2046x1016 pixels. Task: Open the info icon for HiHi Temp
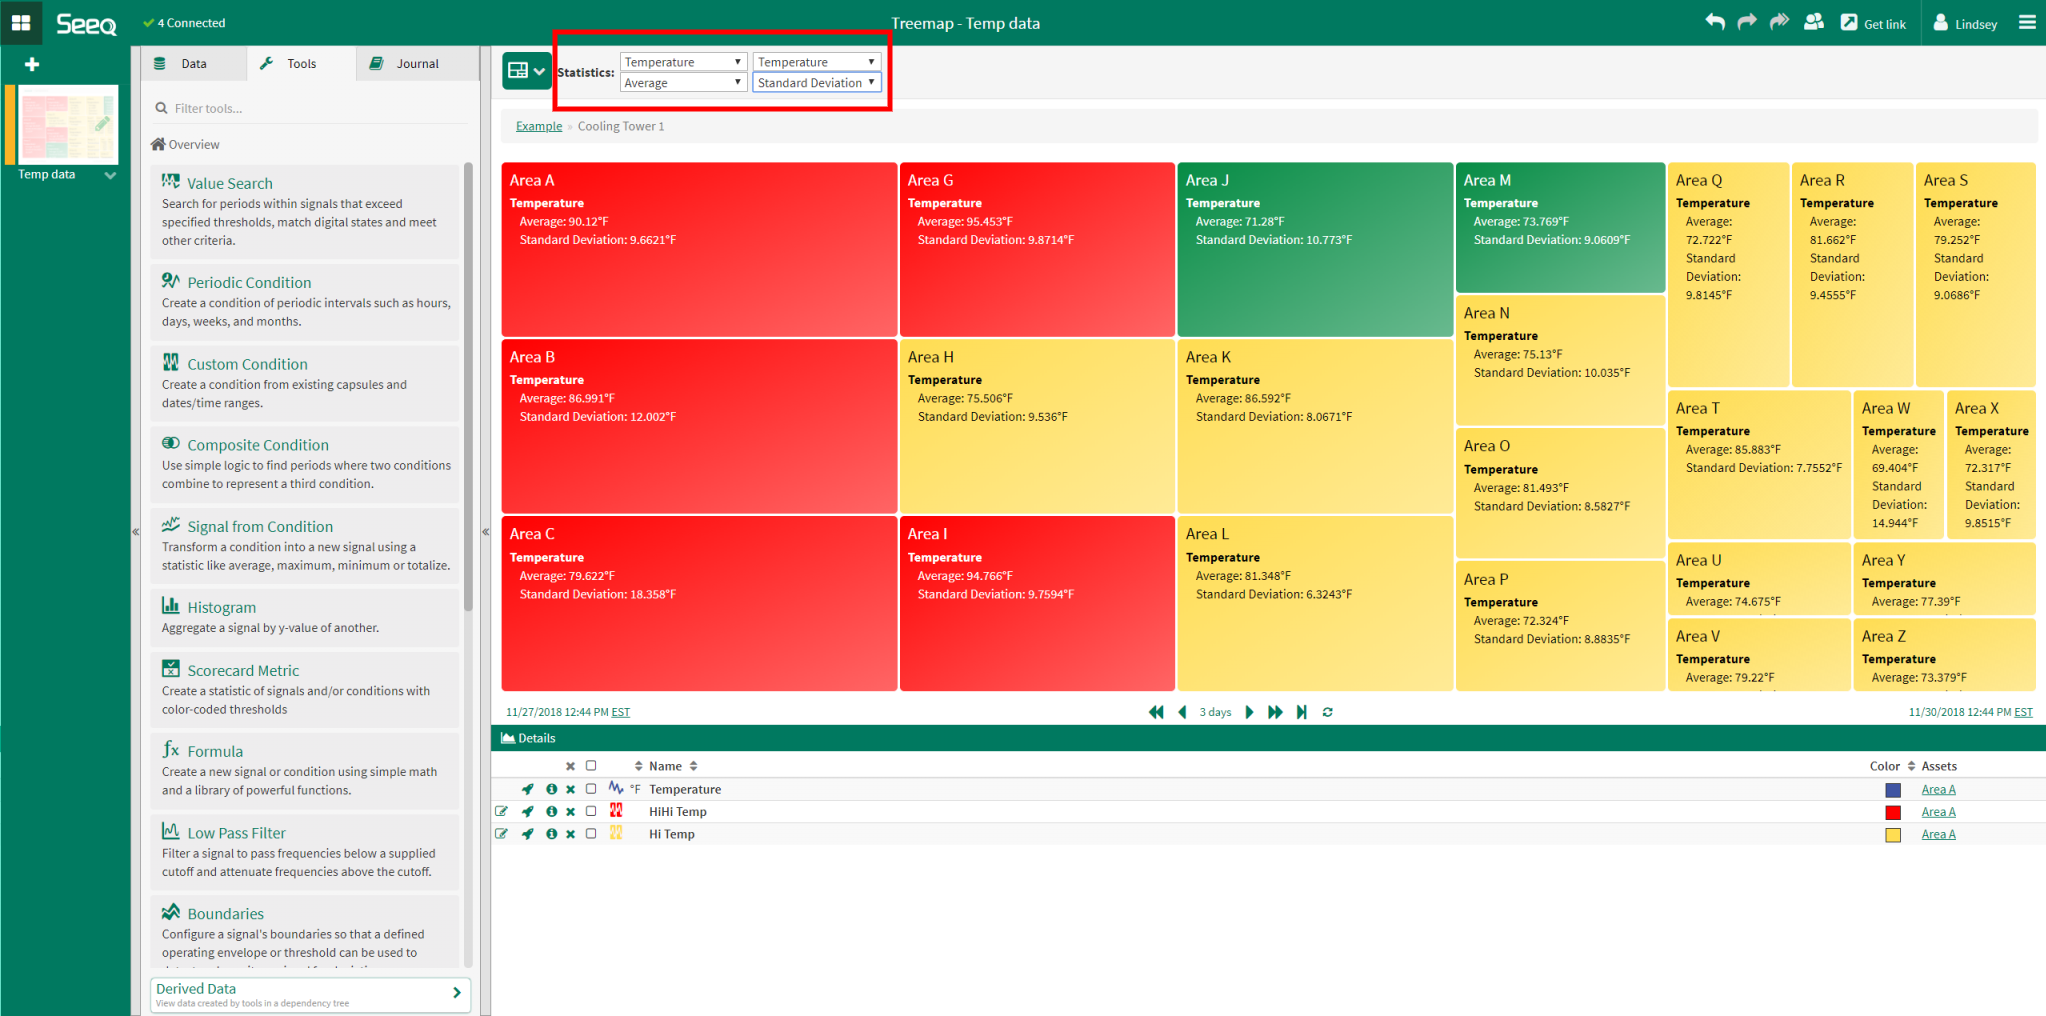(x=551, y=811)
